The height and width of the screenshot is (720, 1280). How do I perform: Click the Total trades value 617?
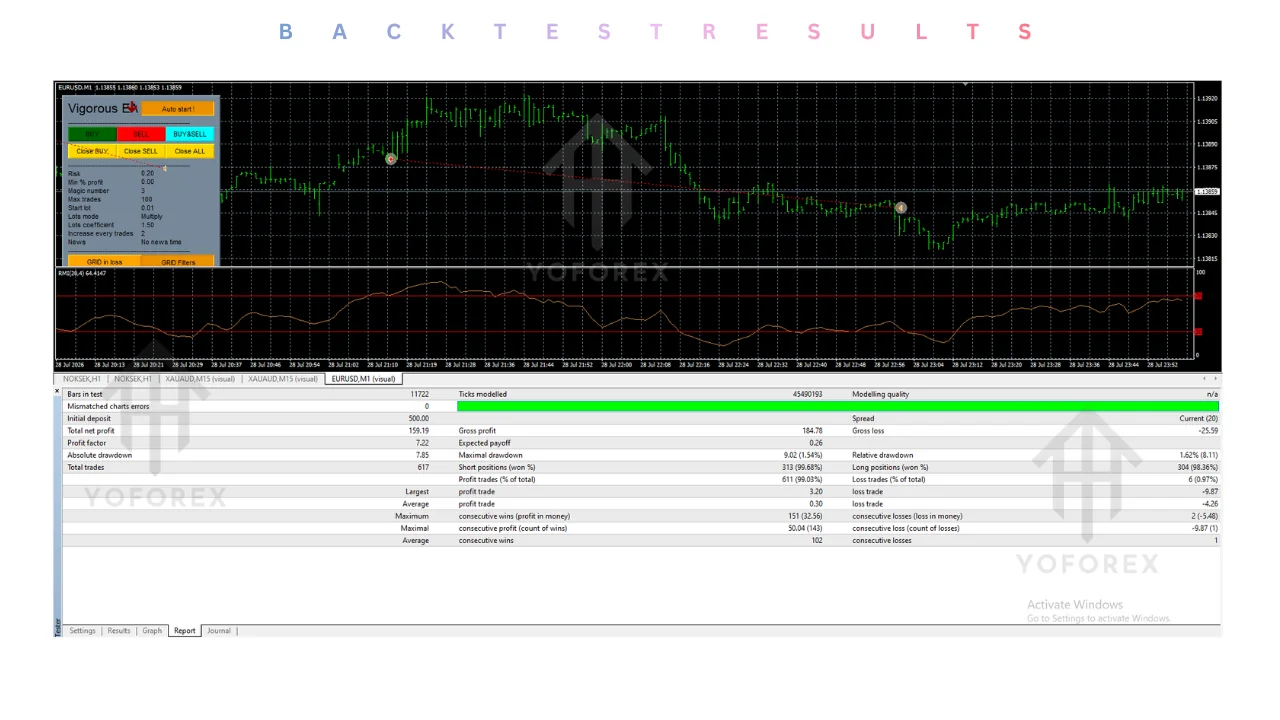pos(423,467)
